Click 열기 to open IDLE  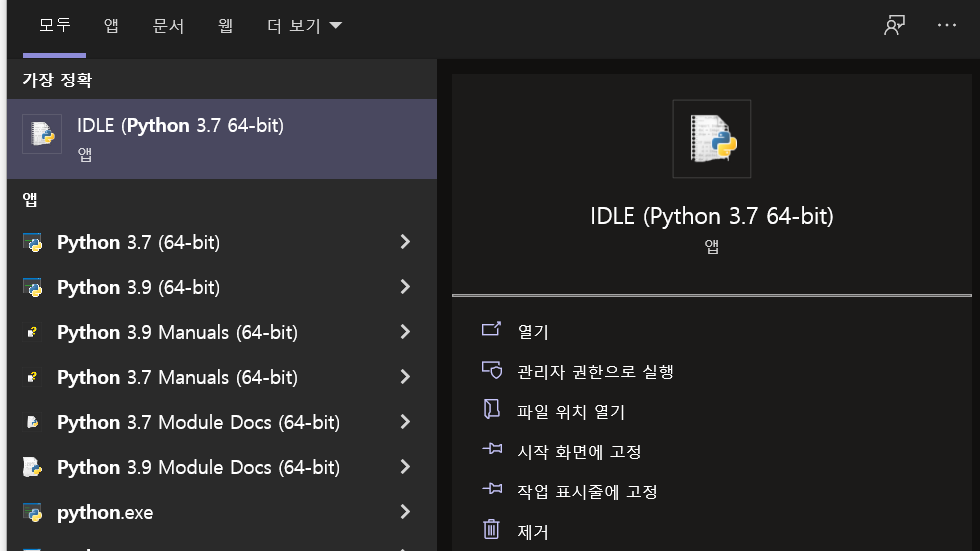coord(533,332)
